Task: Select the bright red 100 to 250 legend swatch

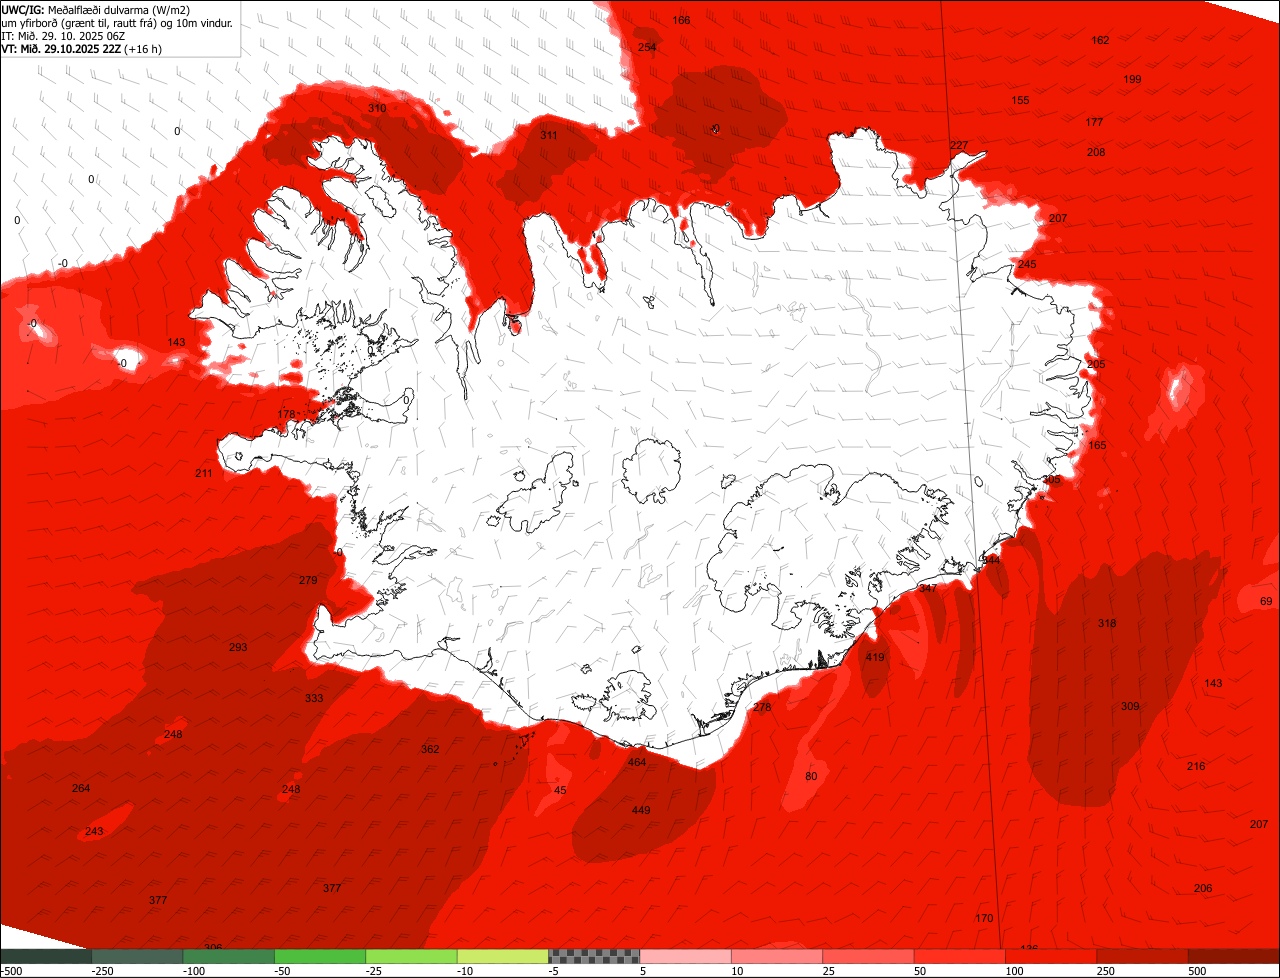Action: coord(1051,956)
